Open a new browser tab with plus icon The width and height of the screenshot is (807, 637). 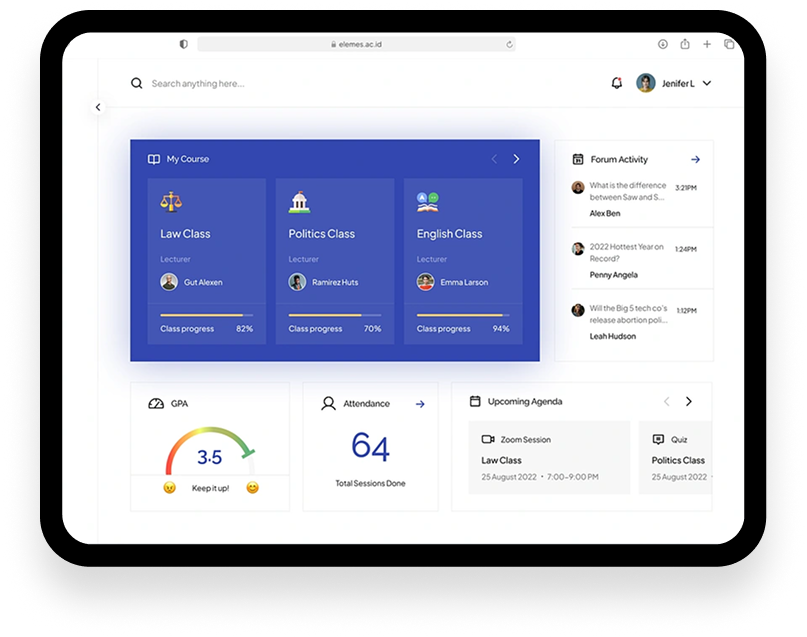click(707, 44)
